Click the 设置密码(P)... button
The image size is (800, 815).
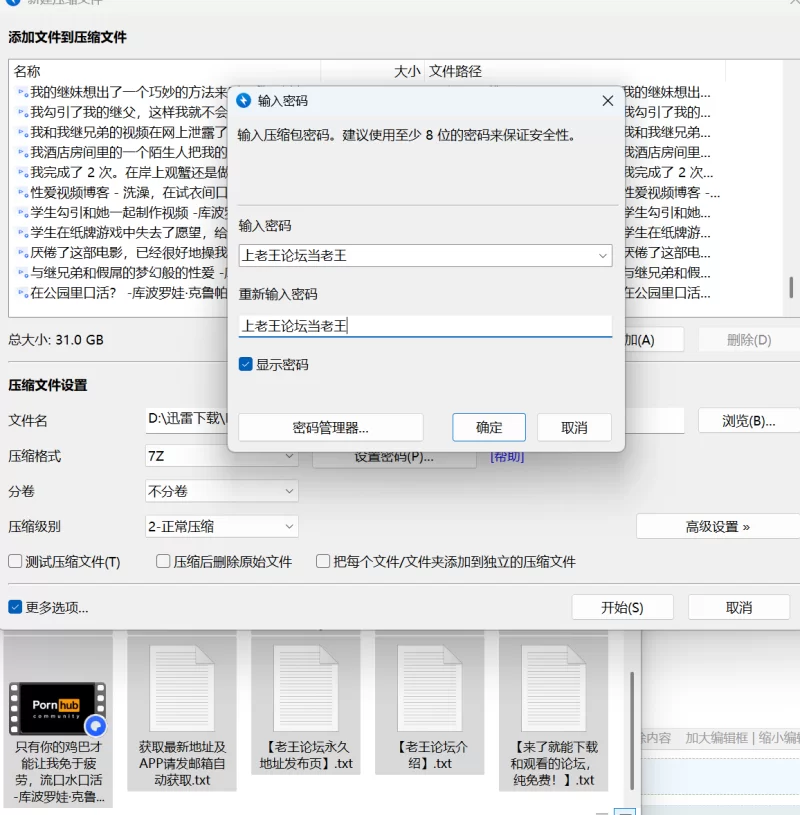pos(394,457)
